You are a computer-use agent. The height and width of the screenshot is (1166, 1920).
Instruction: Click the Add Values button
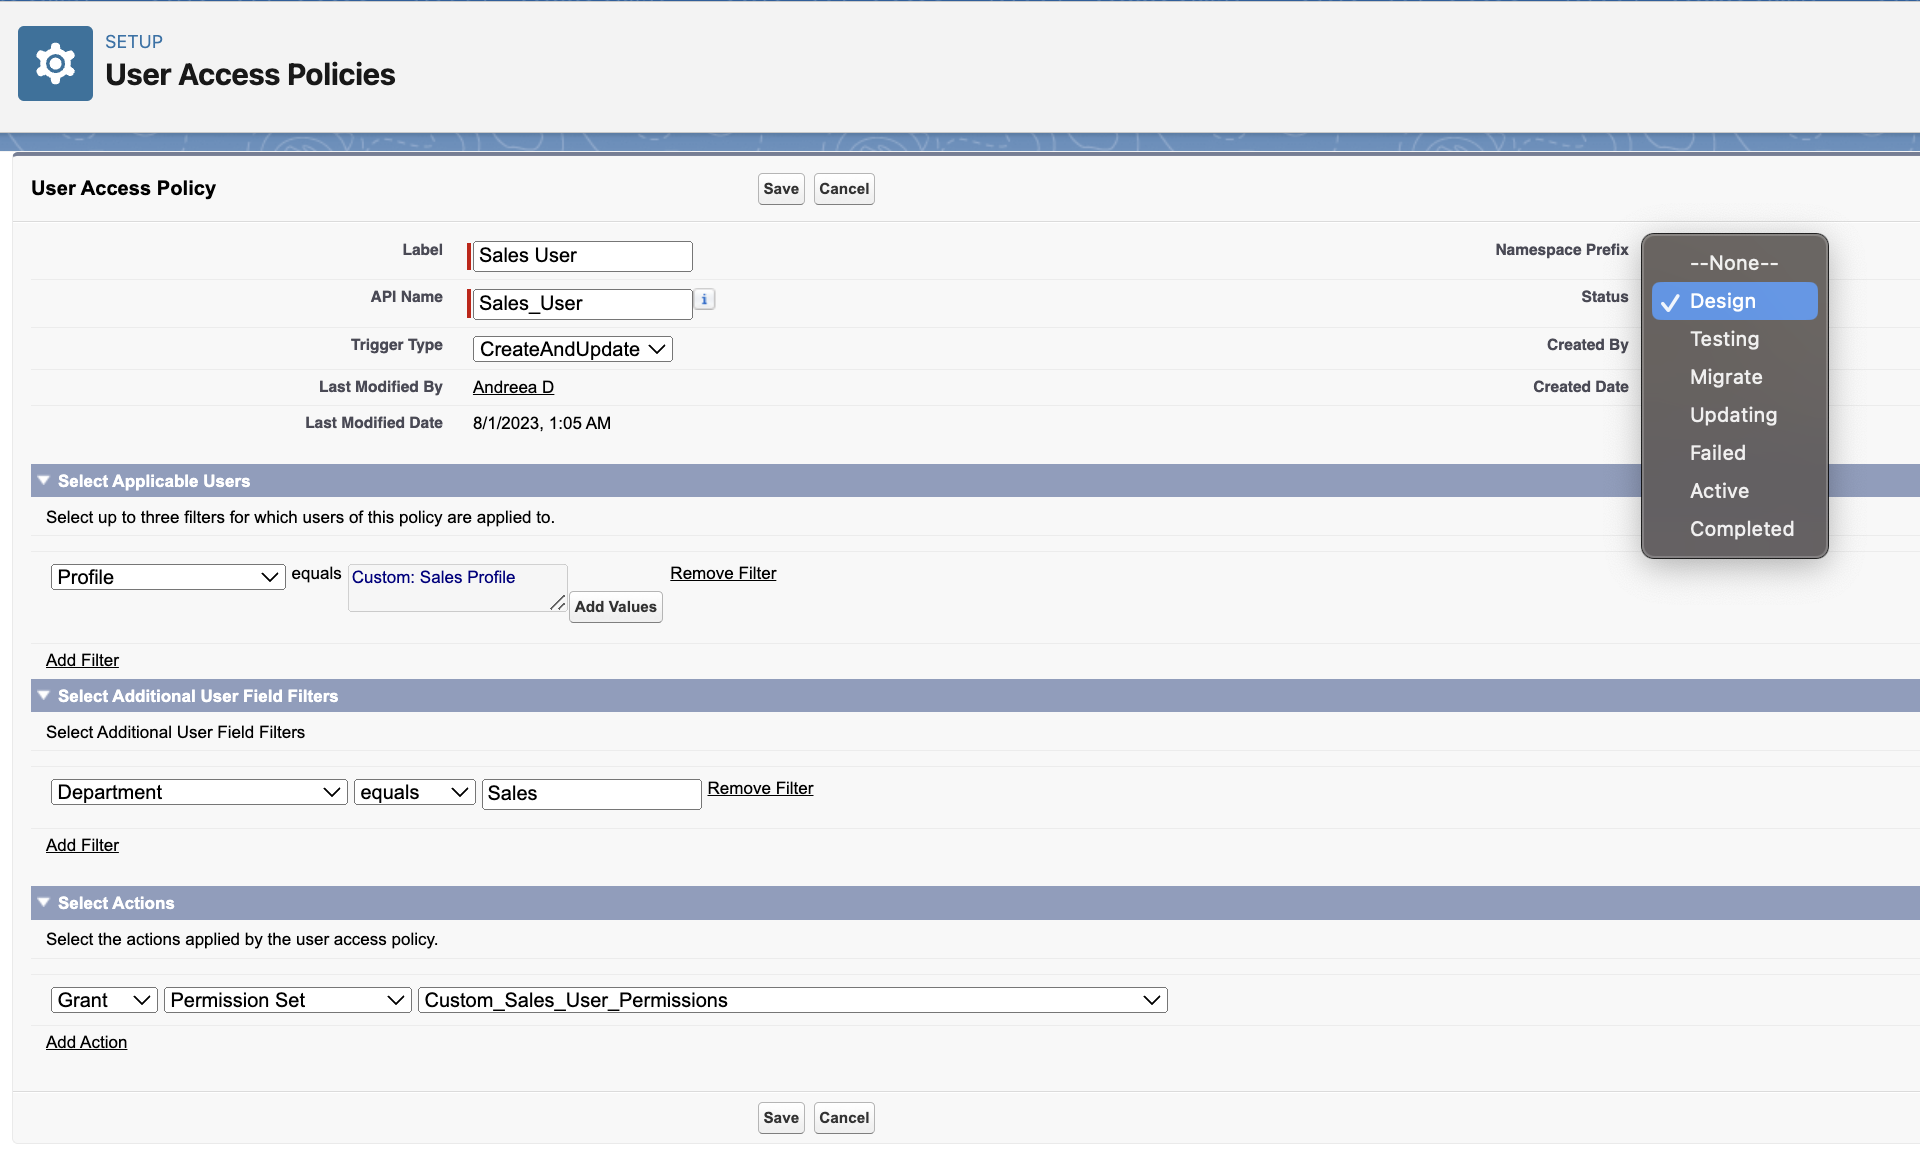pyautogui.click(x=616, y=607)
